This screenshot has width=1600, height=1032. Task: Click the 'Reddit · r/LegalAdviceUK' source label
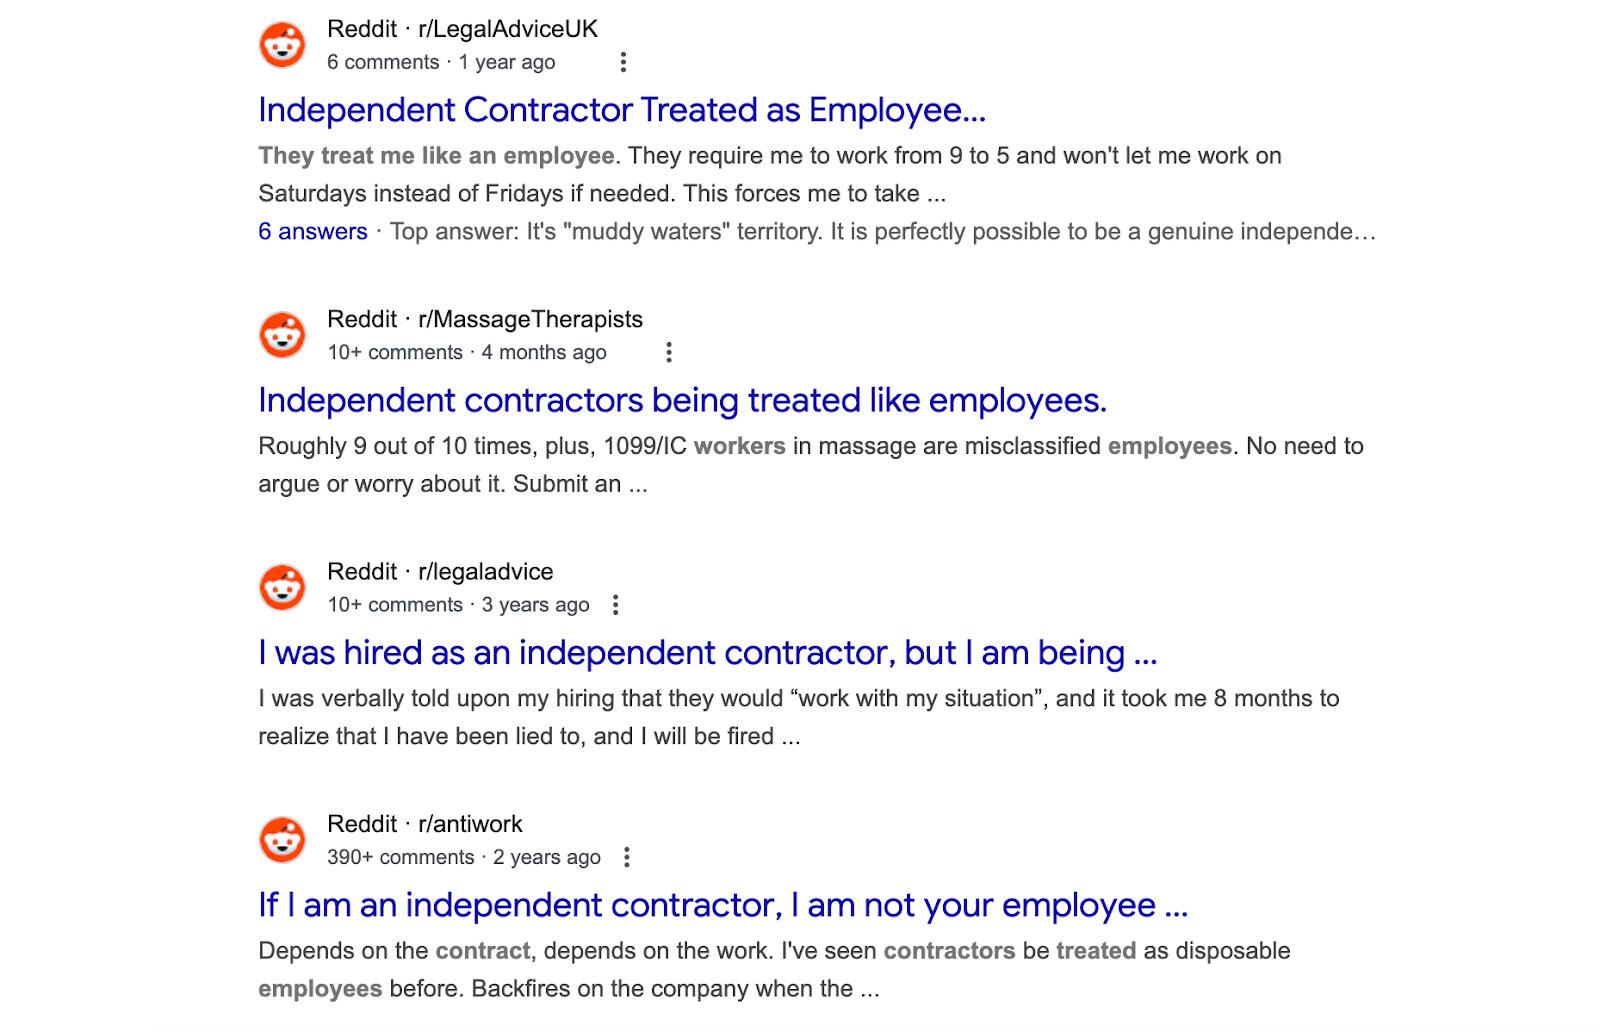pyautogui.click(x=461, y=28)
